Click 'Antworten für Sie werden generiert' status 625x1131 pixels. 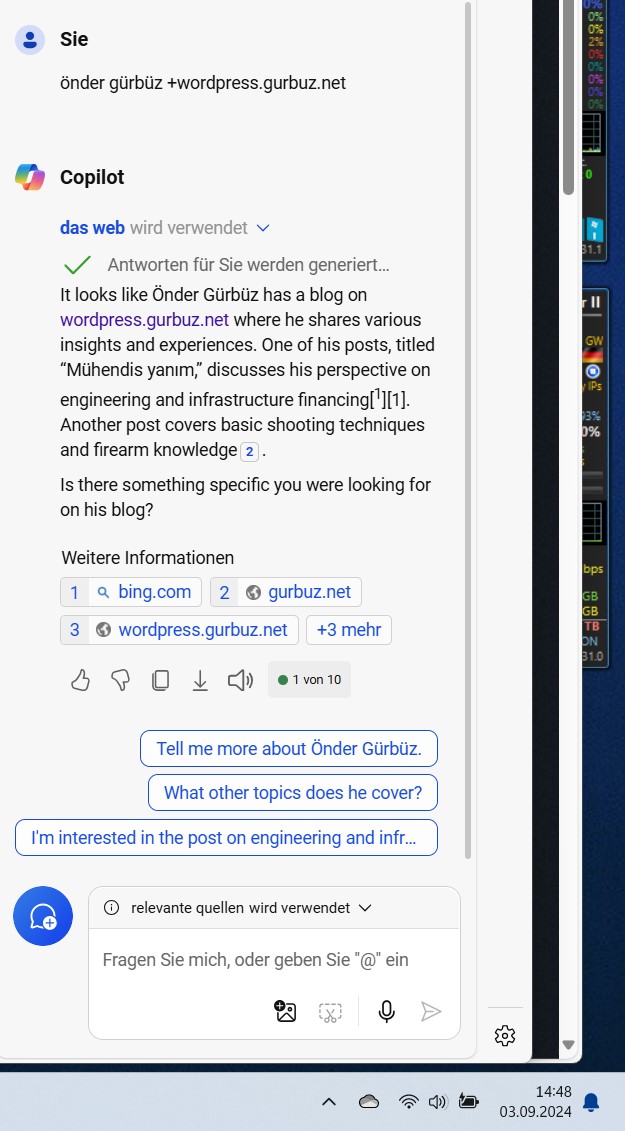(x=248, y=265)
